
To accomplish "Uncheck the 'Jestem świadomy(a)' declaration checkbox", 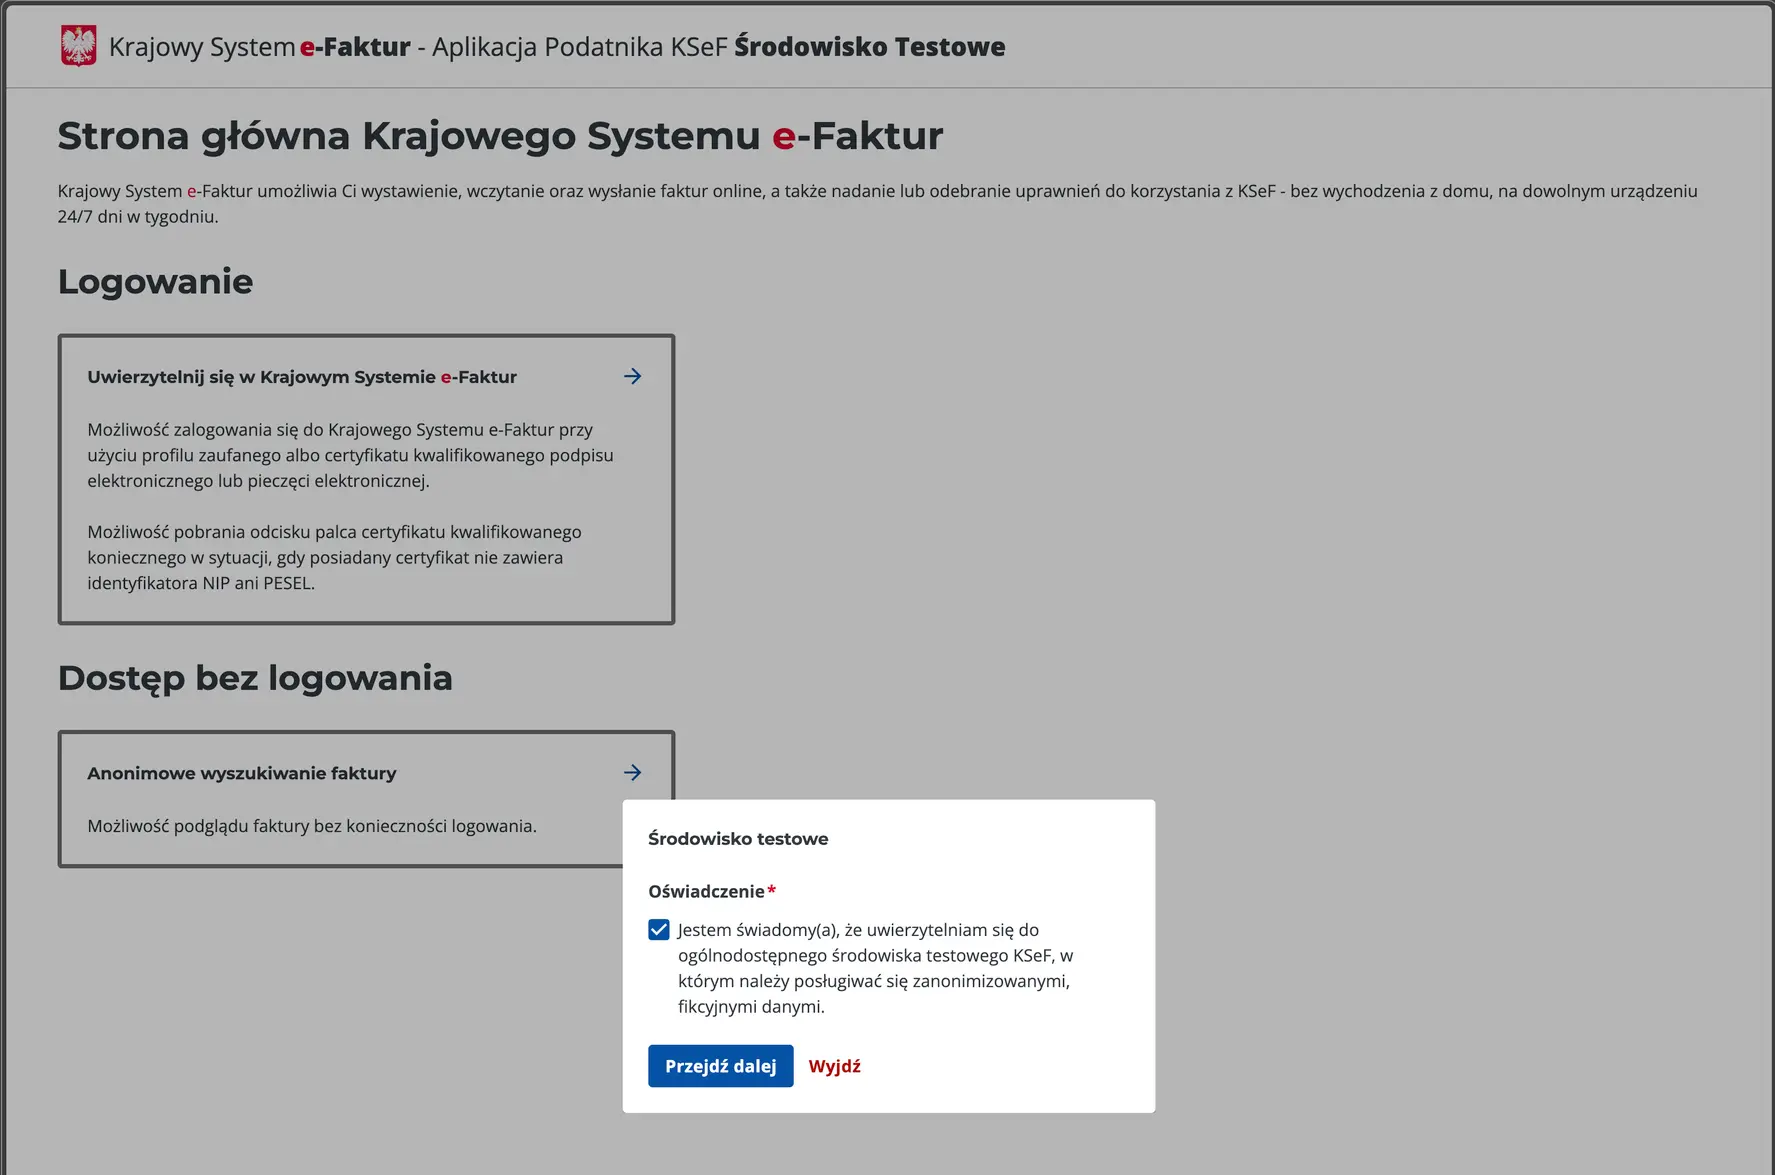I will [x=658, y=929].
